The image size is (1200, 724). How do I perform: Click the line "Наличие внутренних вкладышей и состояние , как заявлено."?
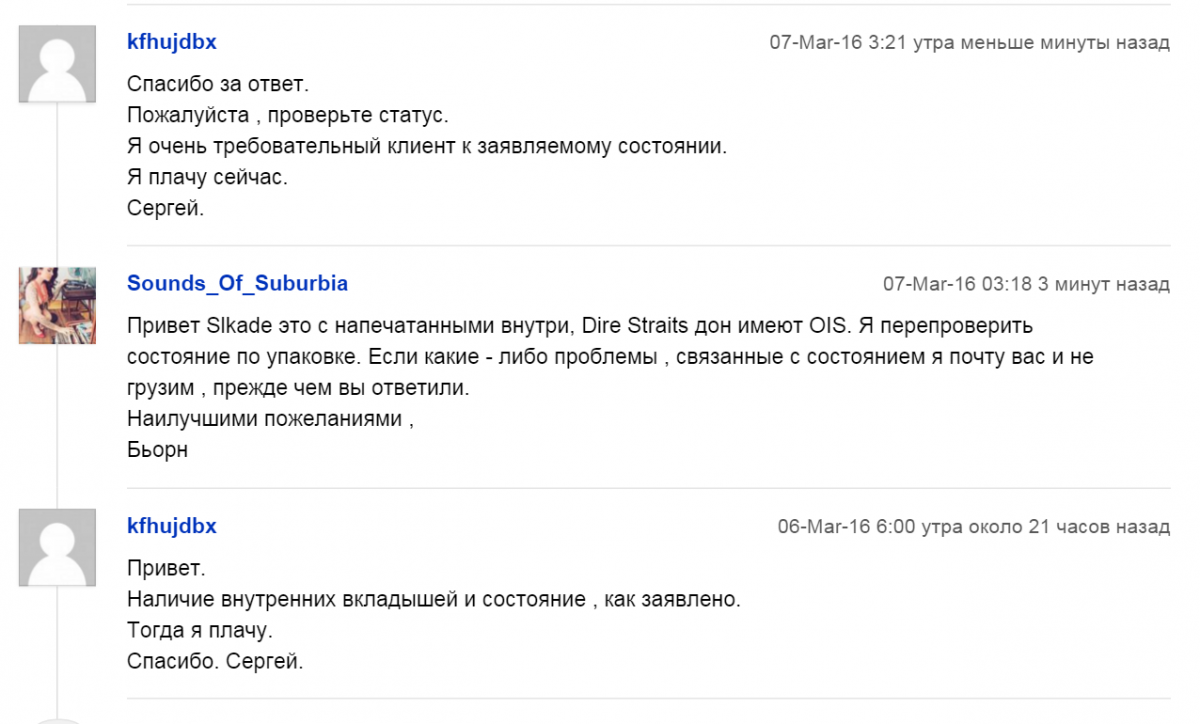coord(433,600)
